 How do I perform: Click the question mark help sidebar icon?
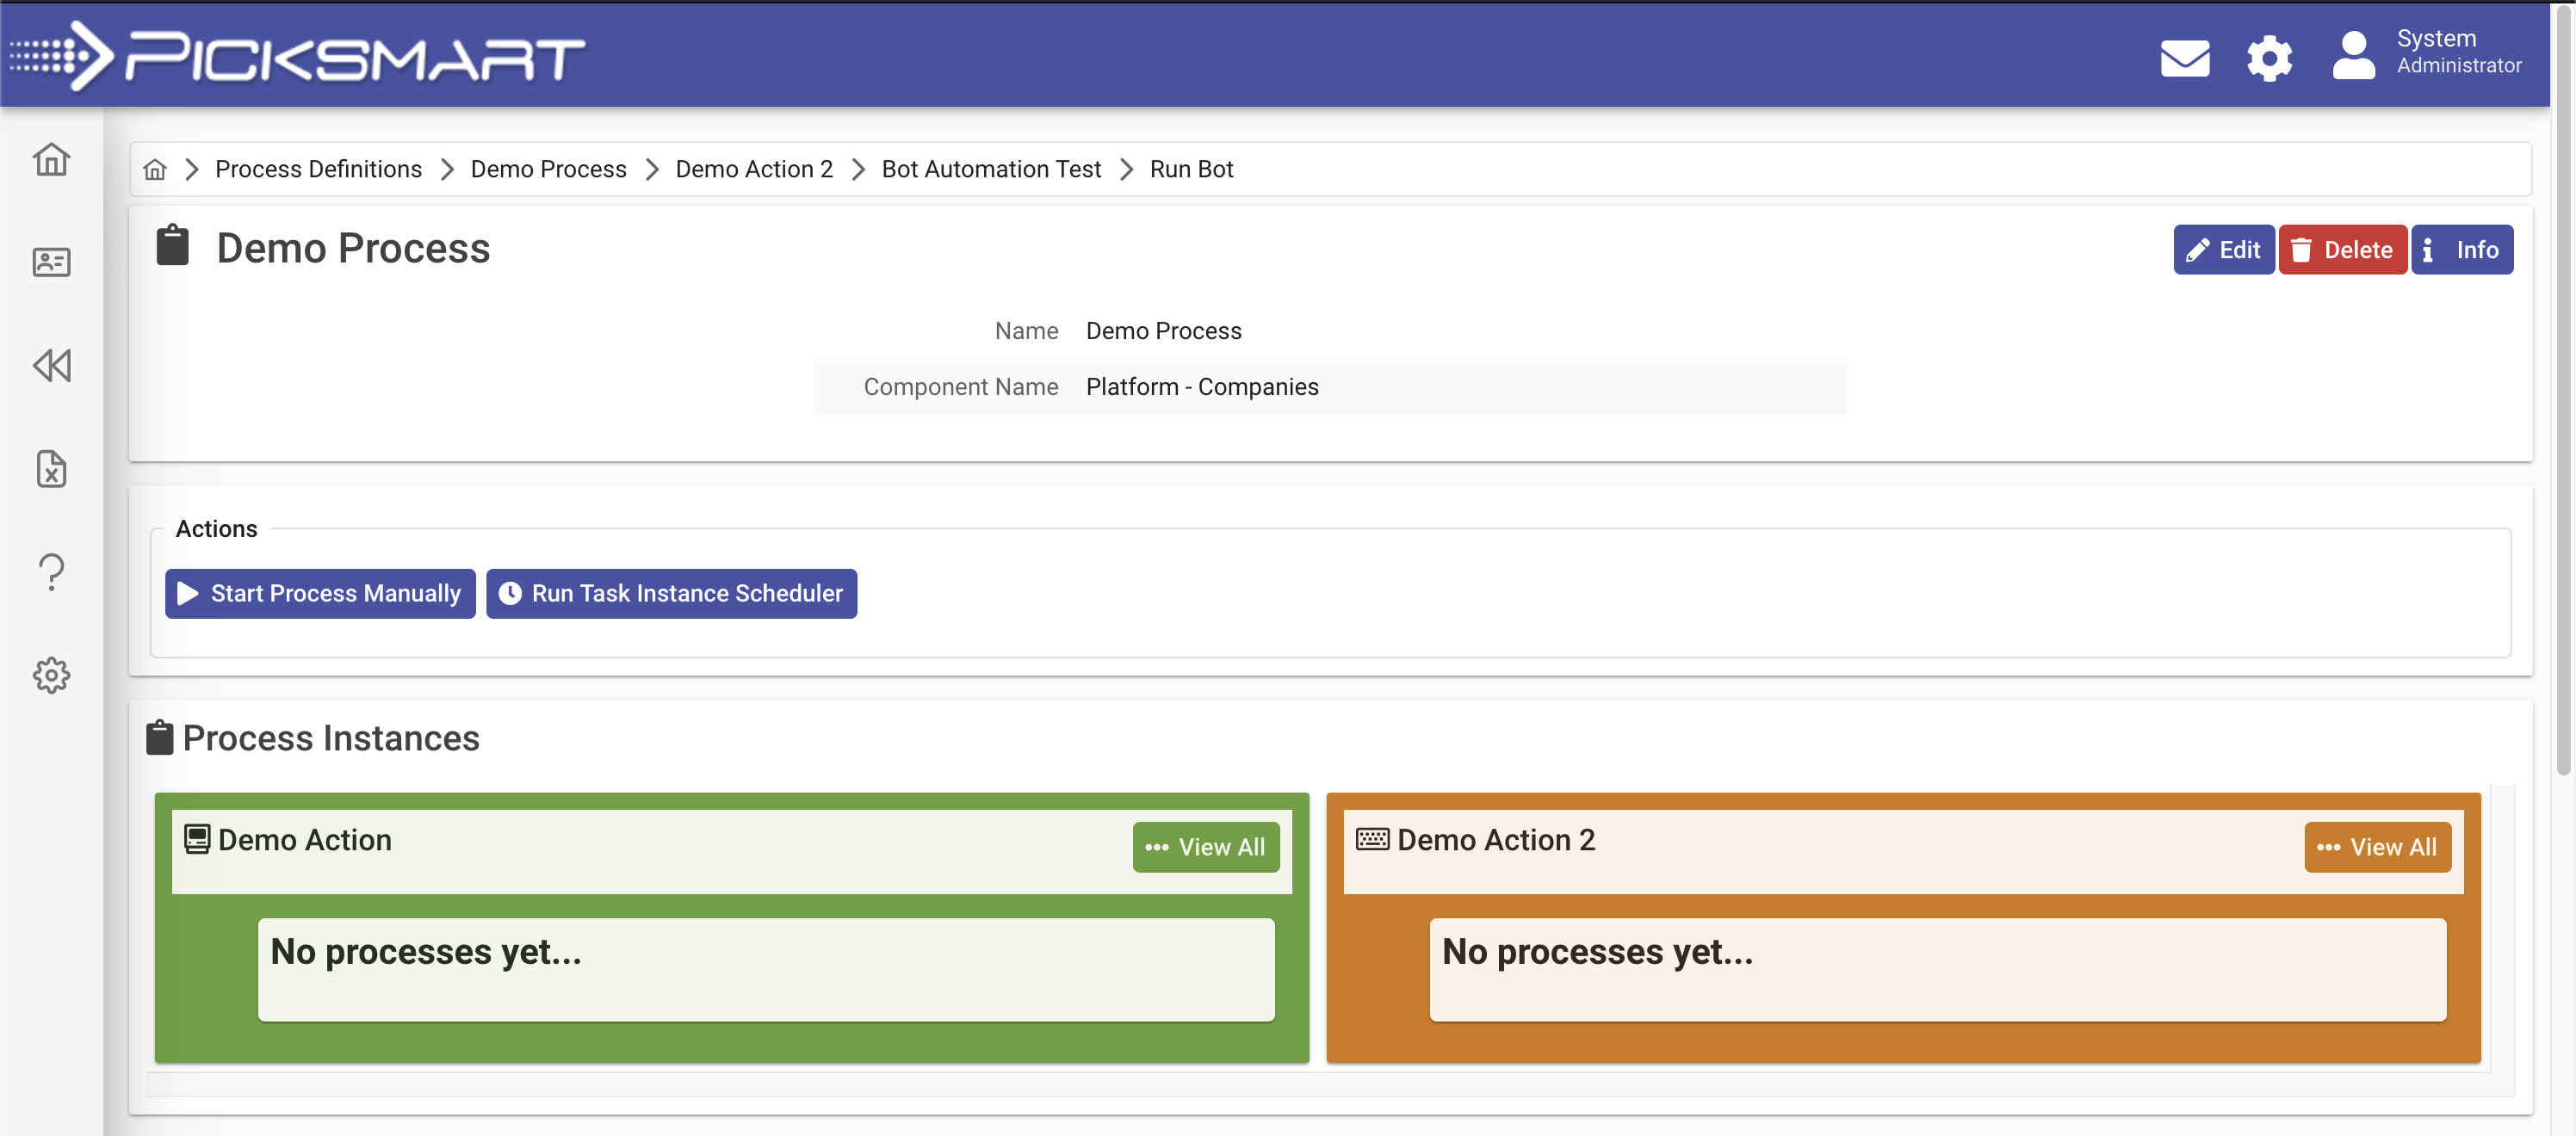point(51,572)
